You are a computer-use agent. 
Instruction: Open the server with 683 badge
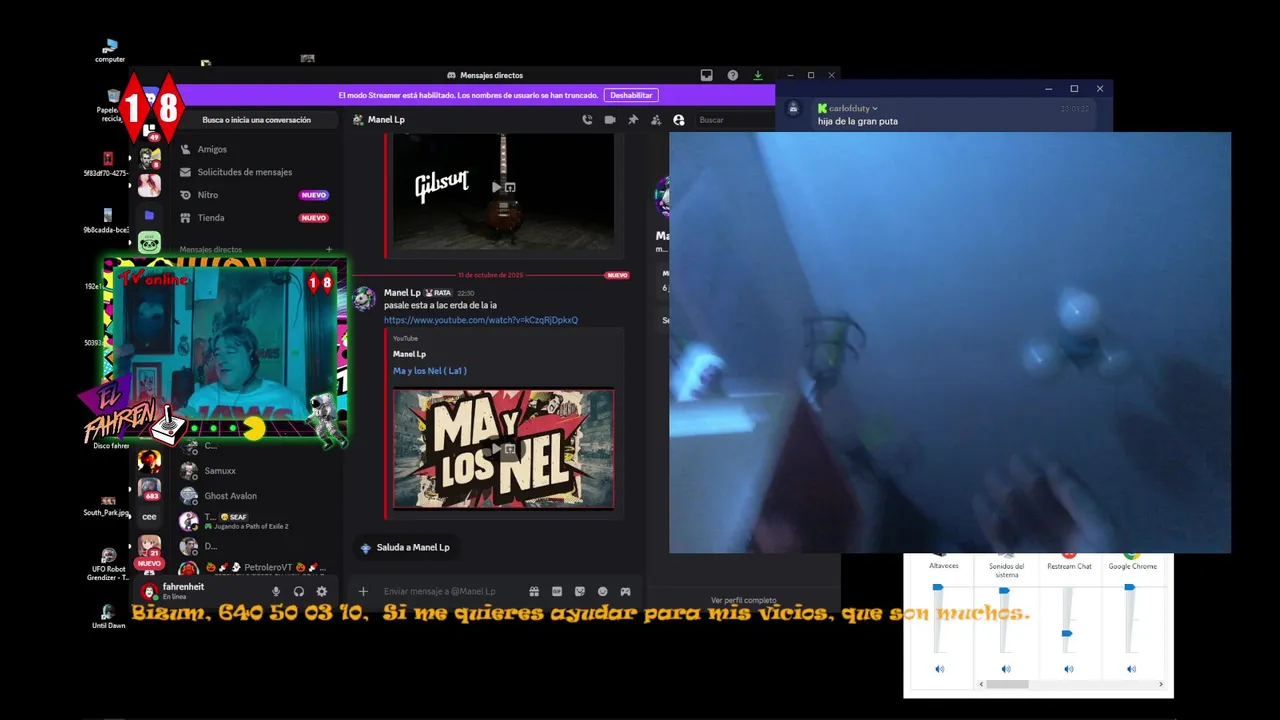[150, 489]
